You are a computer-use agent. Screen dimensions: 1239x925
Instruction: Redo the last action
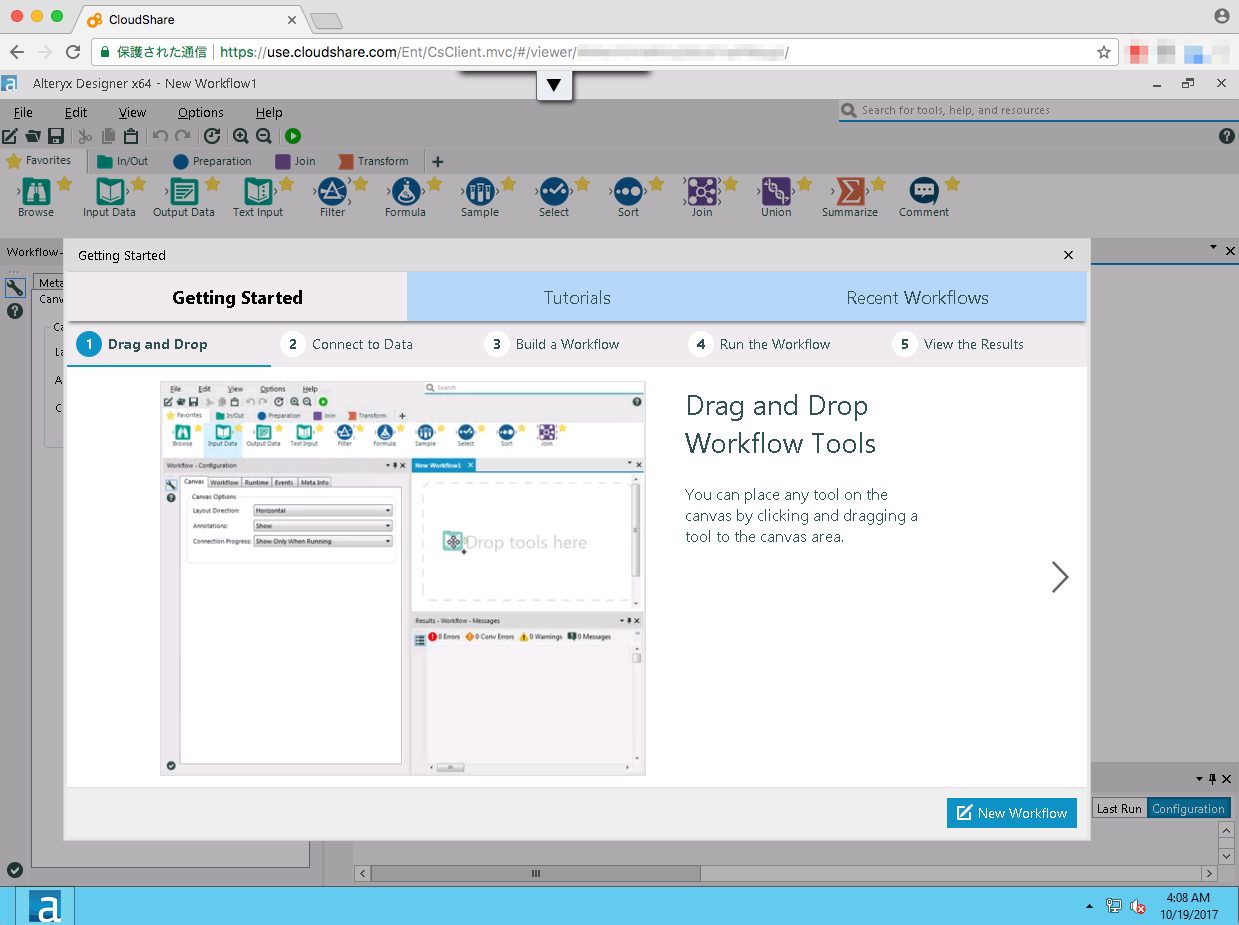point(182,136)
